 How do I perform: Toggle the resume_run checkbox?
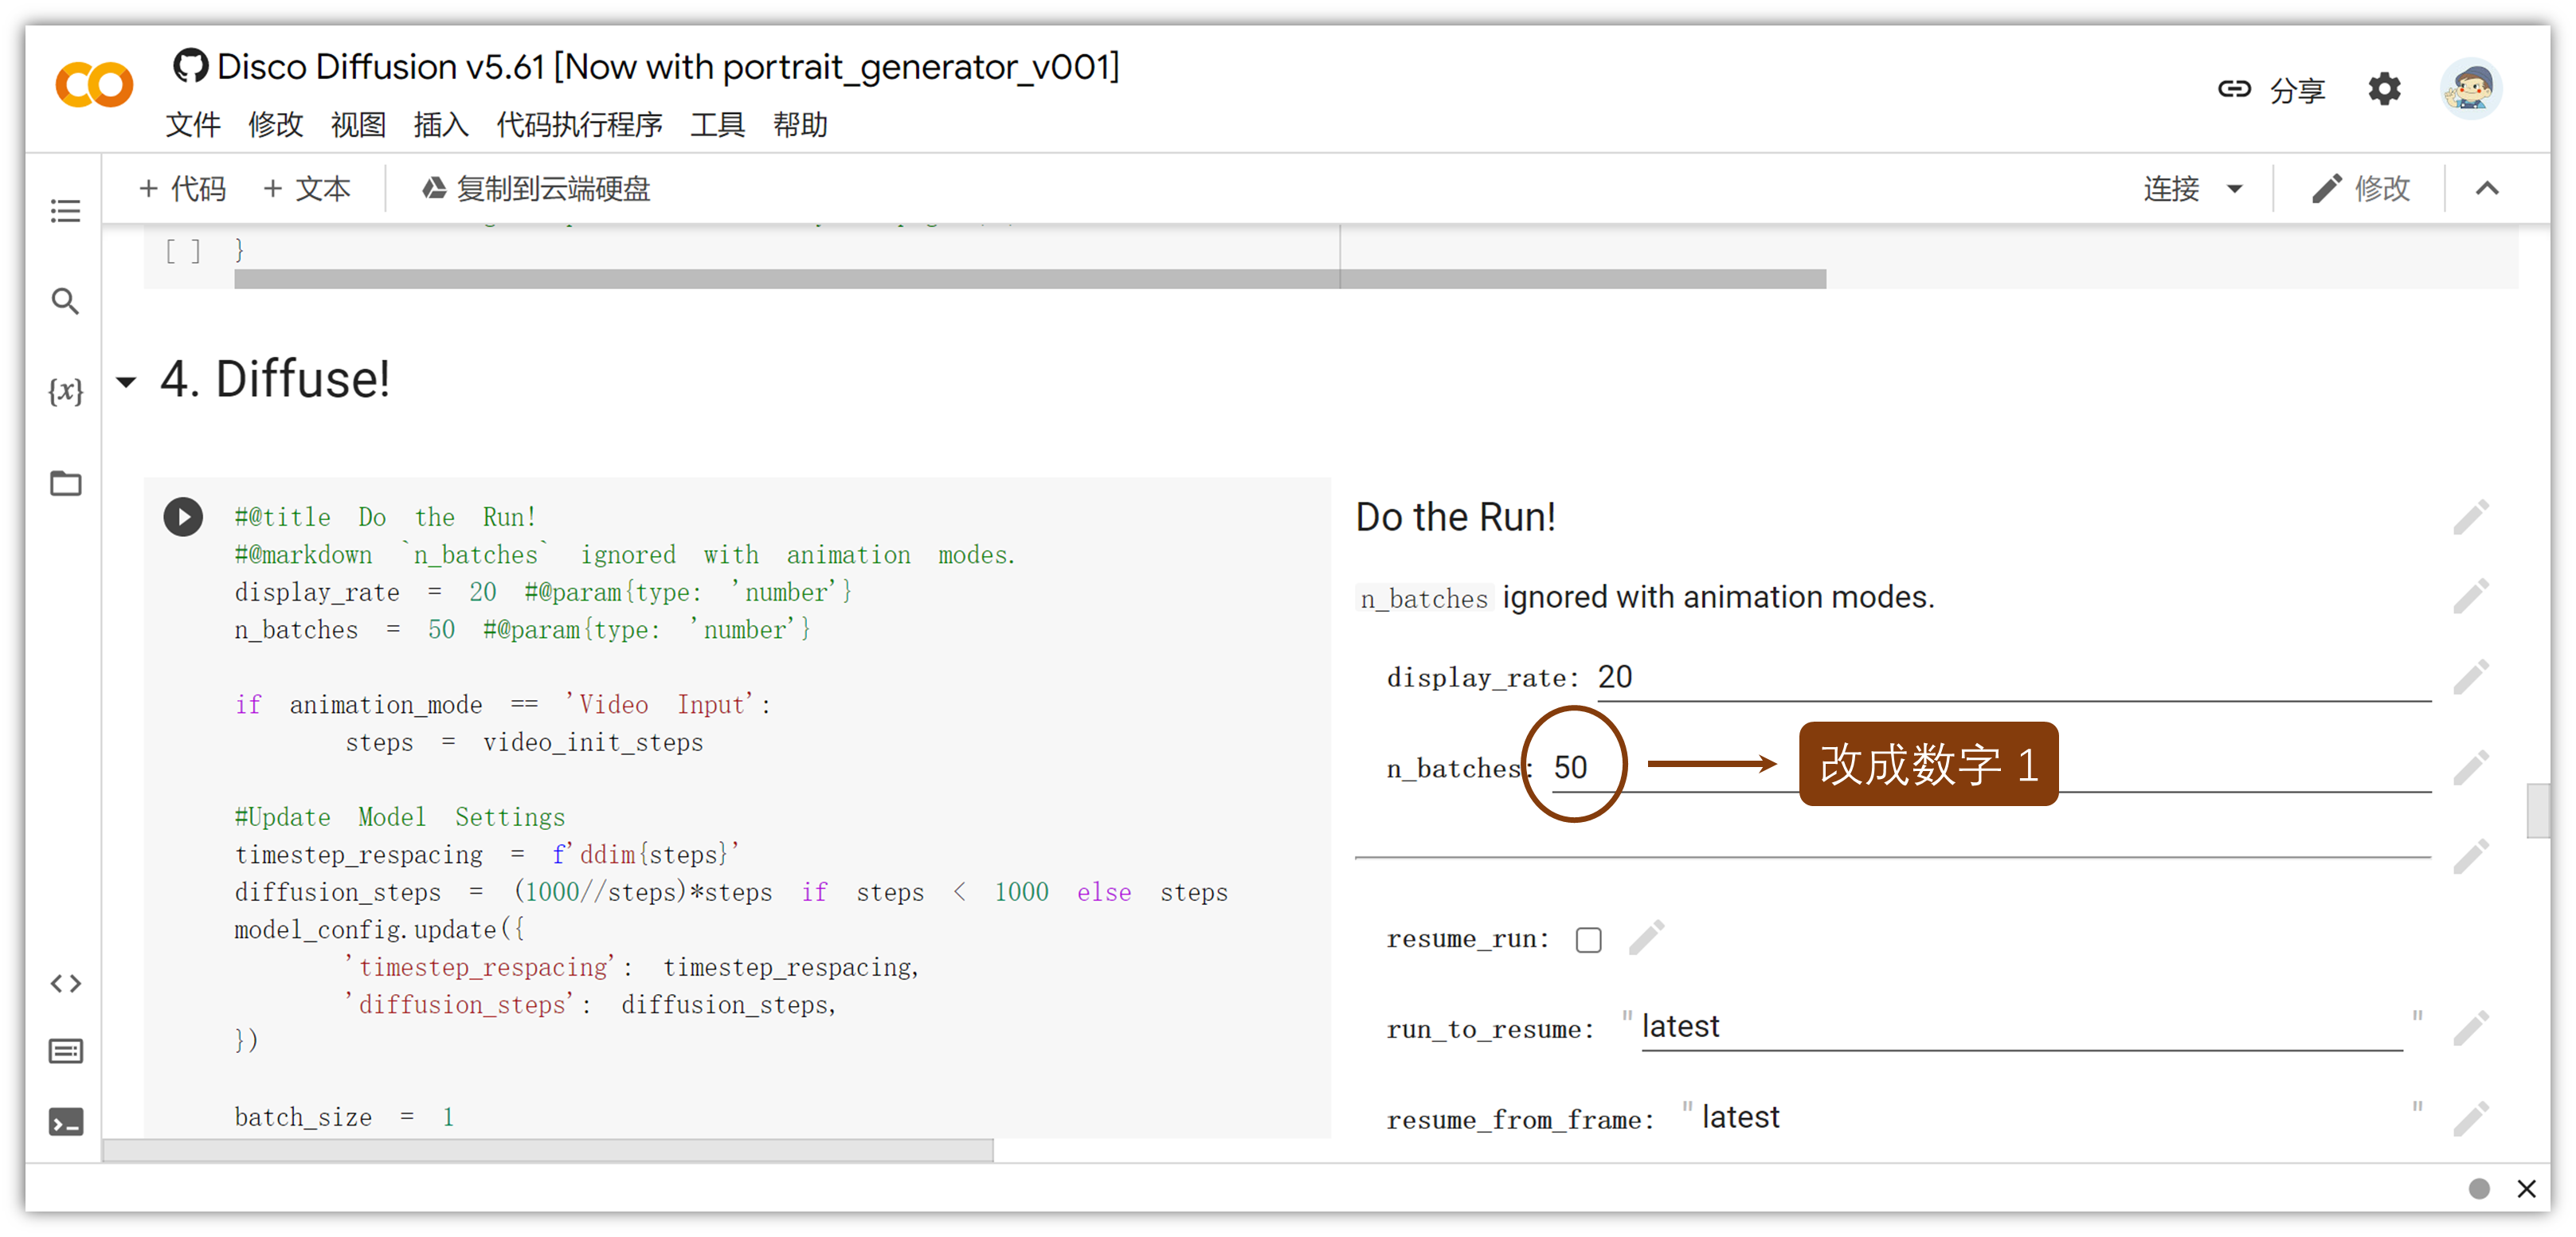pyautogui.click(x=1588, y=940)
